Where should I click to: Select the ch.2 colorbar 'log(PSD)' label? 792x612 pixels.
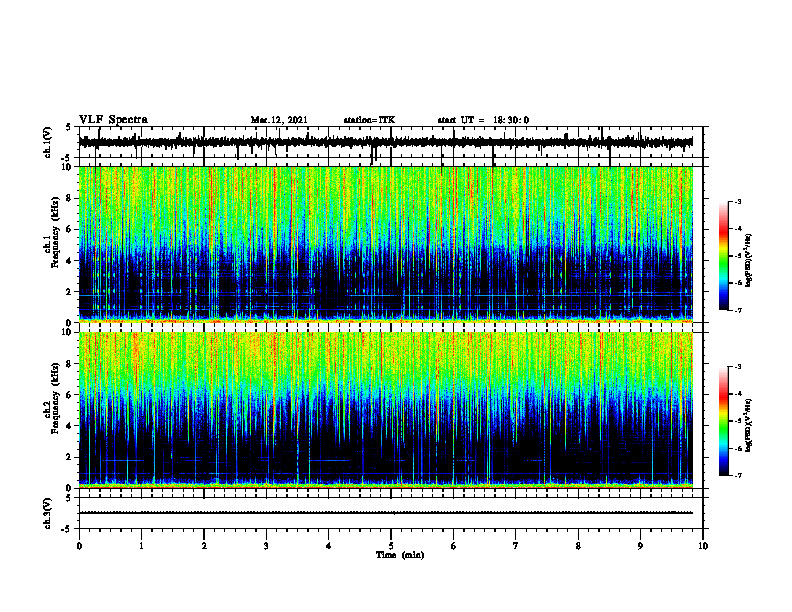coord(749,425)
